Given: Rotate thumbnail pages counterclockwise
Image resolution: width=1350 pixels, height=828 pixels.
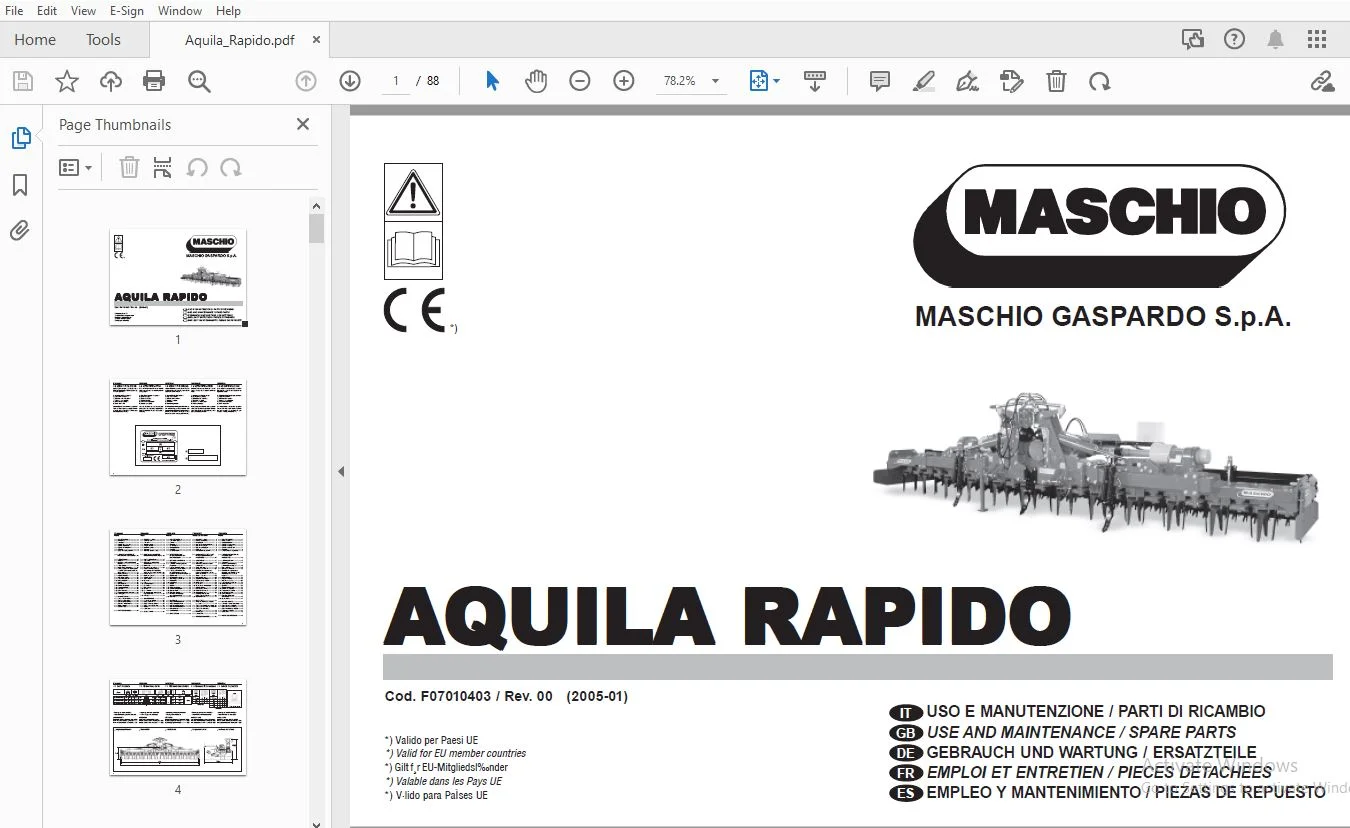Looking at the screenshot, I should click(197, 167).
